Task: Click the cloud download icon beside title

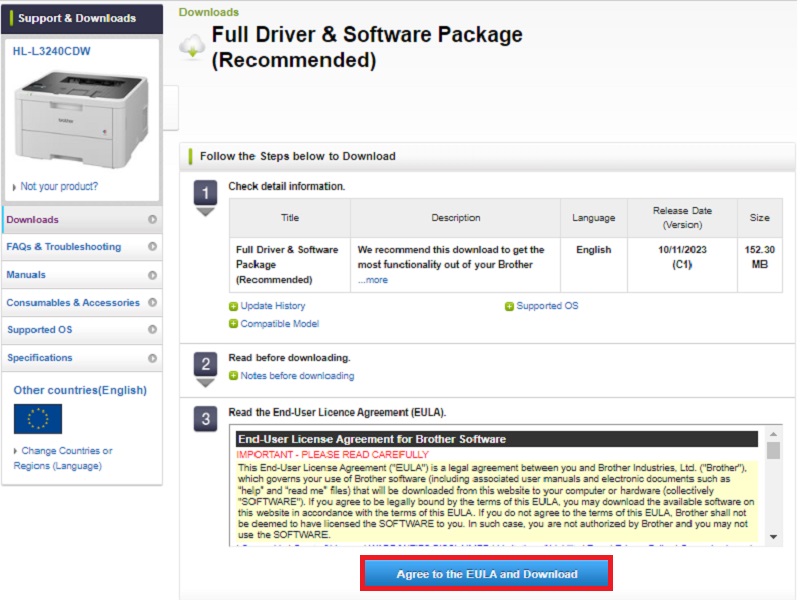Action: 192,47
